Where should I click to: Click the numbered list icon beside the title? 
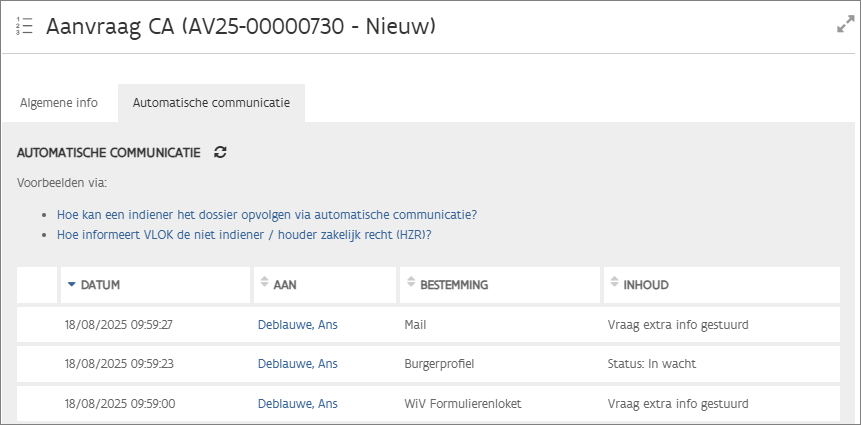point(25,27)
